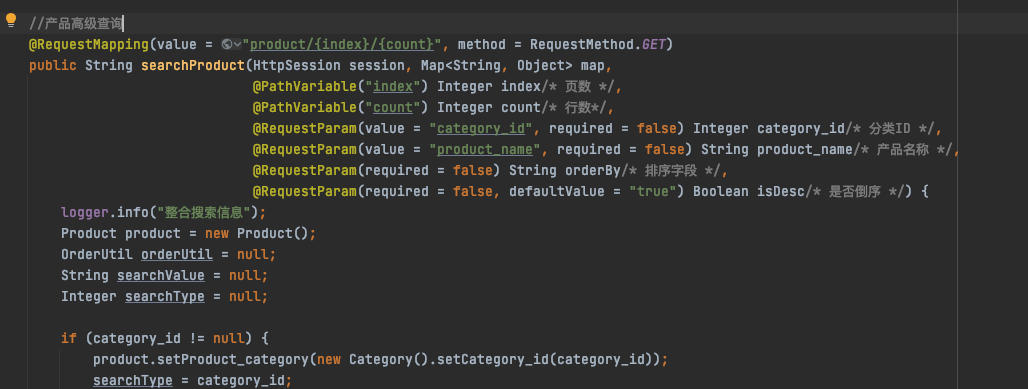Click the @RequestMapping annotation
This screenshot has height=389, width=1028.
[89, 45]
